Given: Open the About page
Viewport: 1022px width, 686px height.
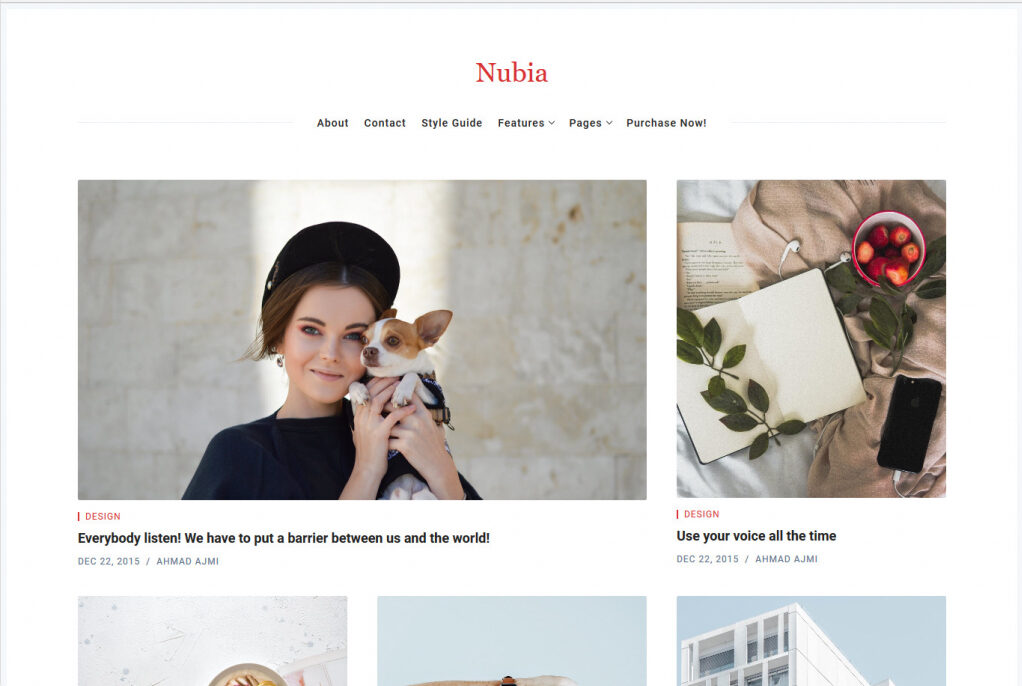Looking at the screenshot, I should 332,123.
